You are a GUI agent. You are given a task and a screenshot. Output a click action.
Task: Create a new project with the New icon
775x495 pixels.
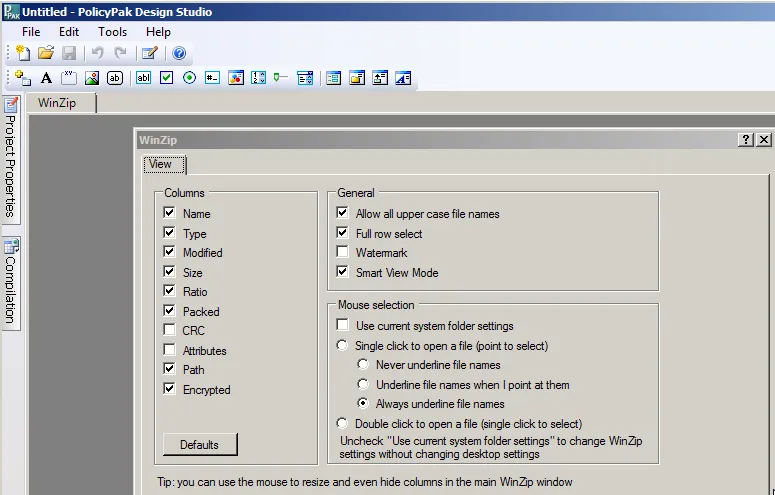pos(23,53)
